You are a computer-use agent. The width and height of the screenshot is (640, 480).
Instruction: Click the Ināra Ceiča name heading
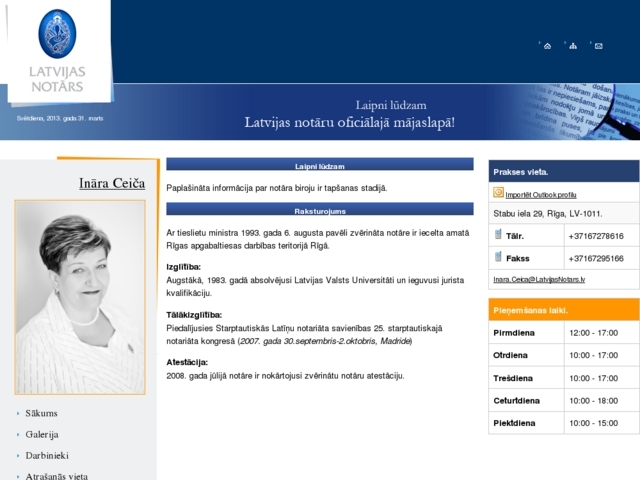(112, 183)
